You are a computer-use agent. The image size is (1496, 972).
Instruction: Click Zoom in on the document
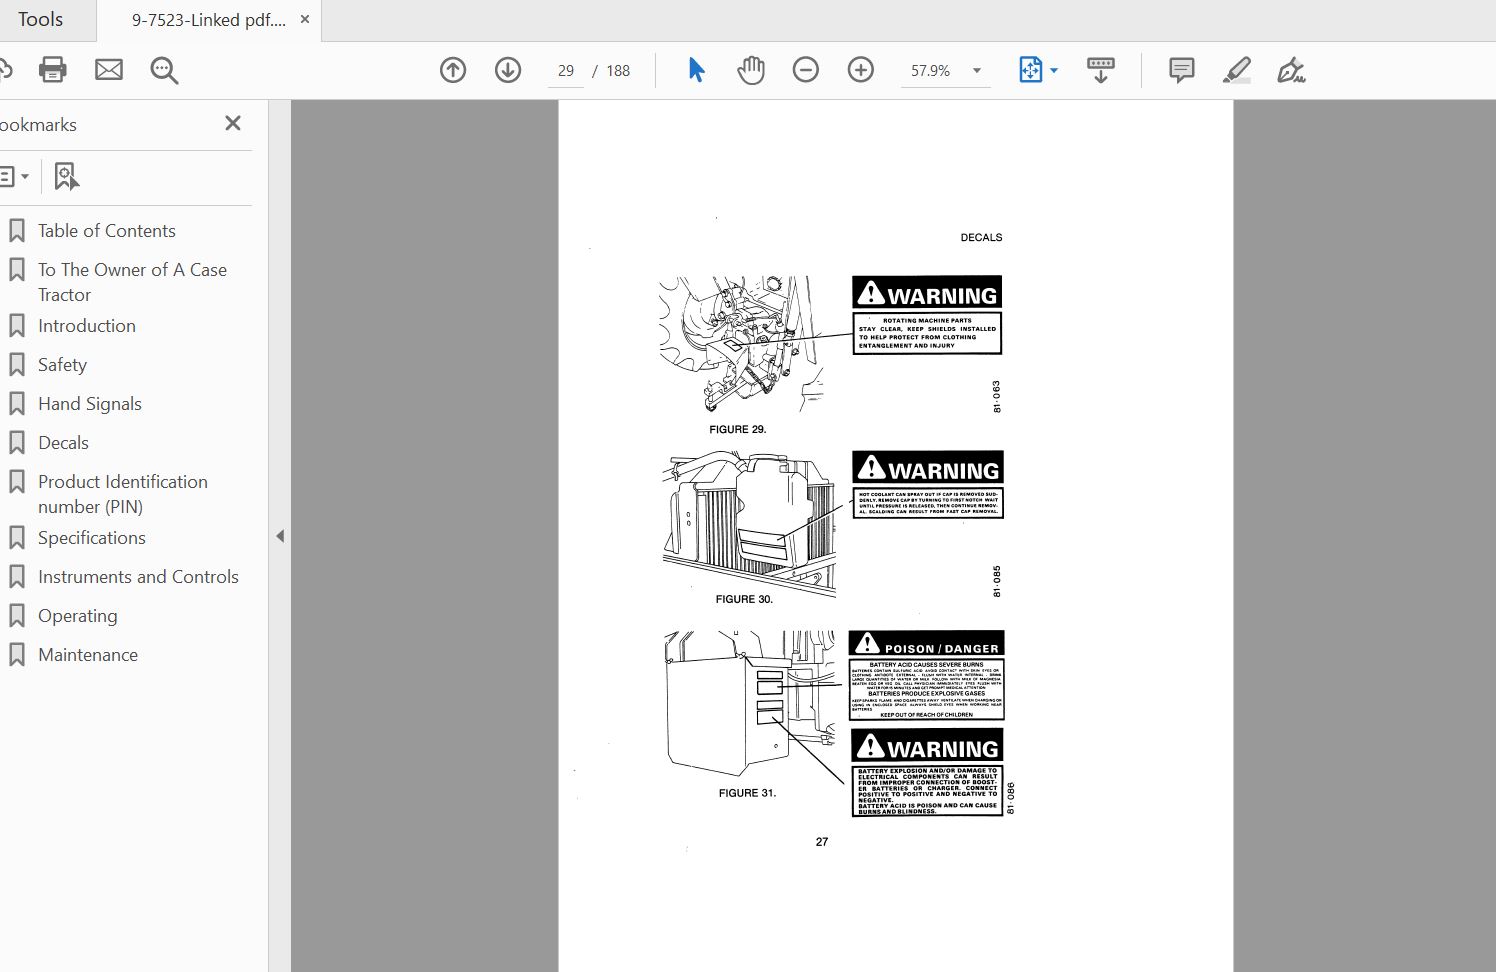click(x=861, y=70)
